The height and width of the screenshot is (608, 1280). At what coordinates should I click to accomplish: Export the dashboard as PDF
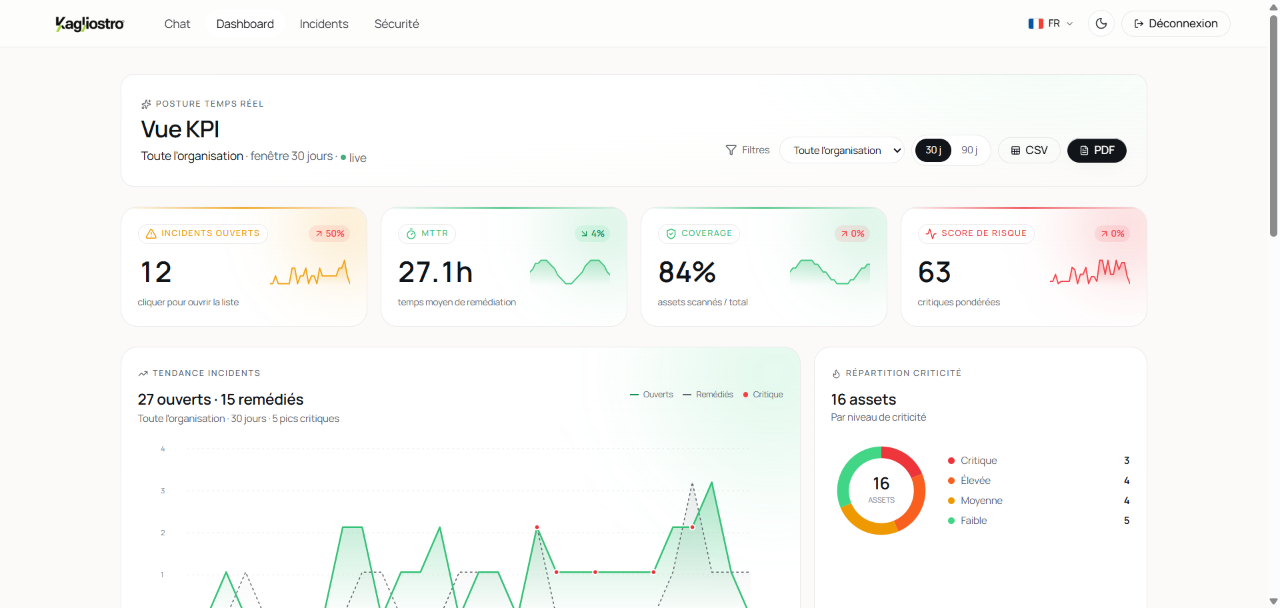1097,150
